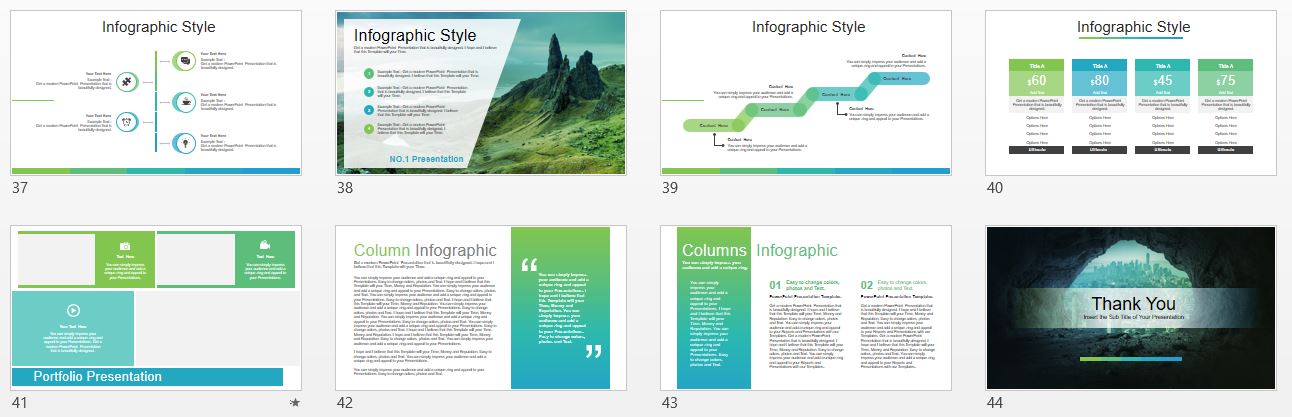
Task: Click the animation star icon under slide 41
Action: click(x=294, y=403)
